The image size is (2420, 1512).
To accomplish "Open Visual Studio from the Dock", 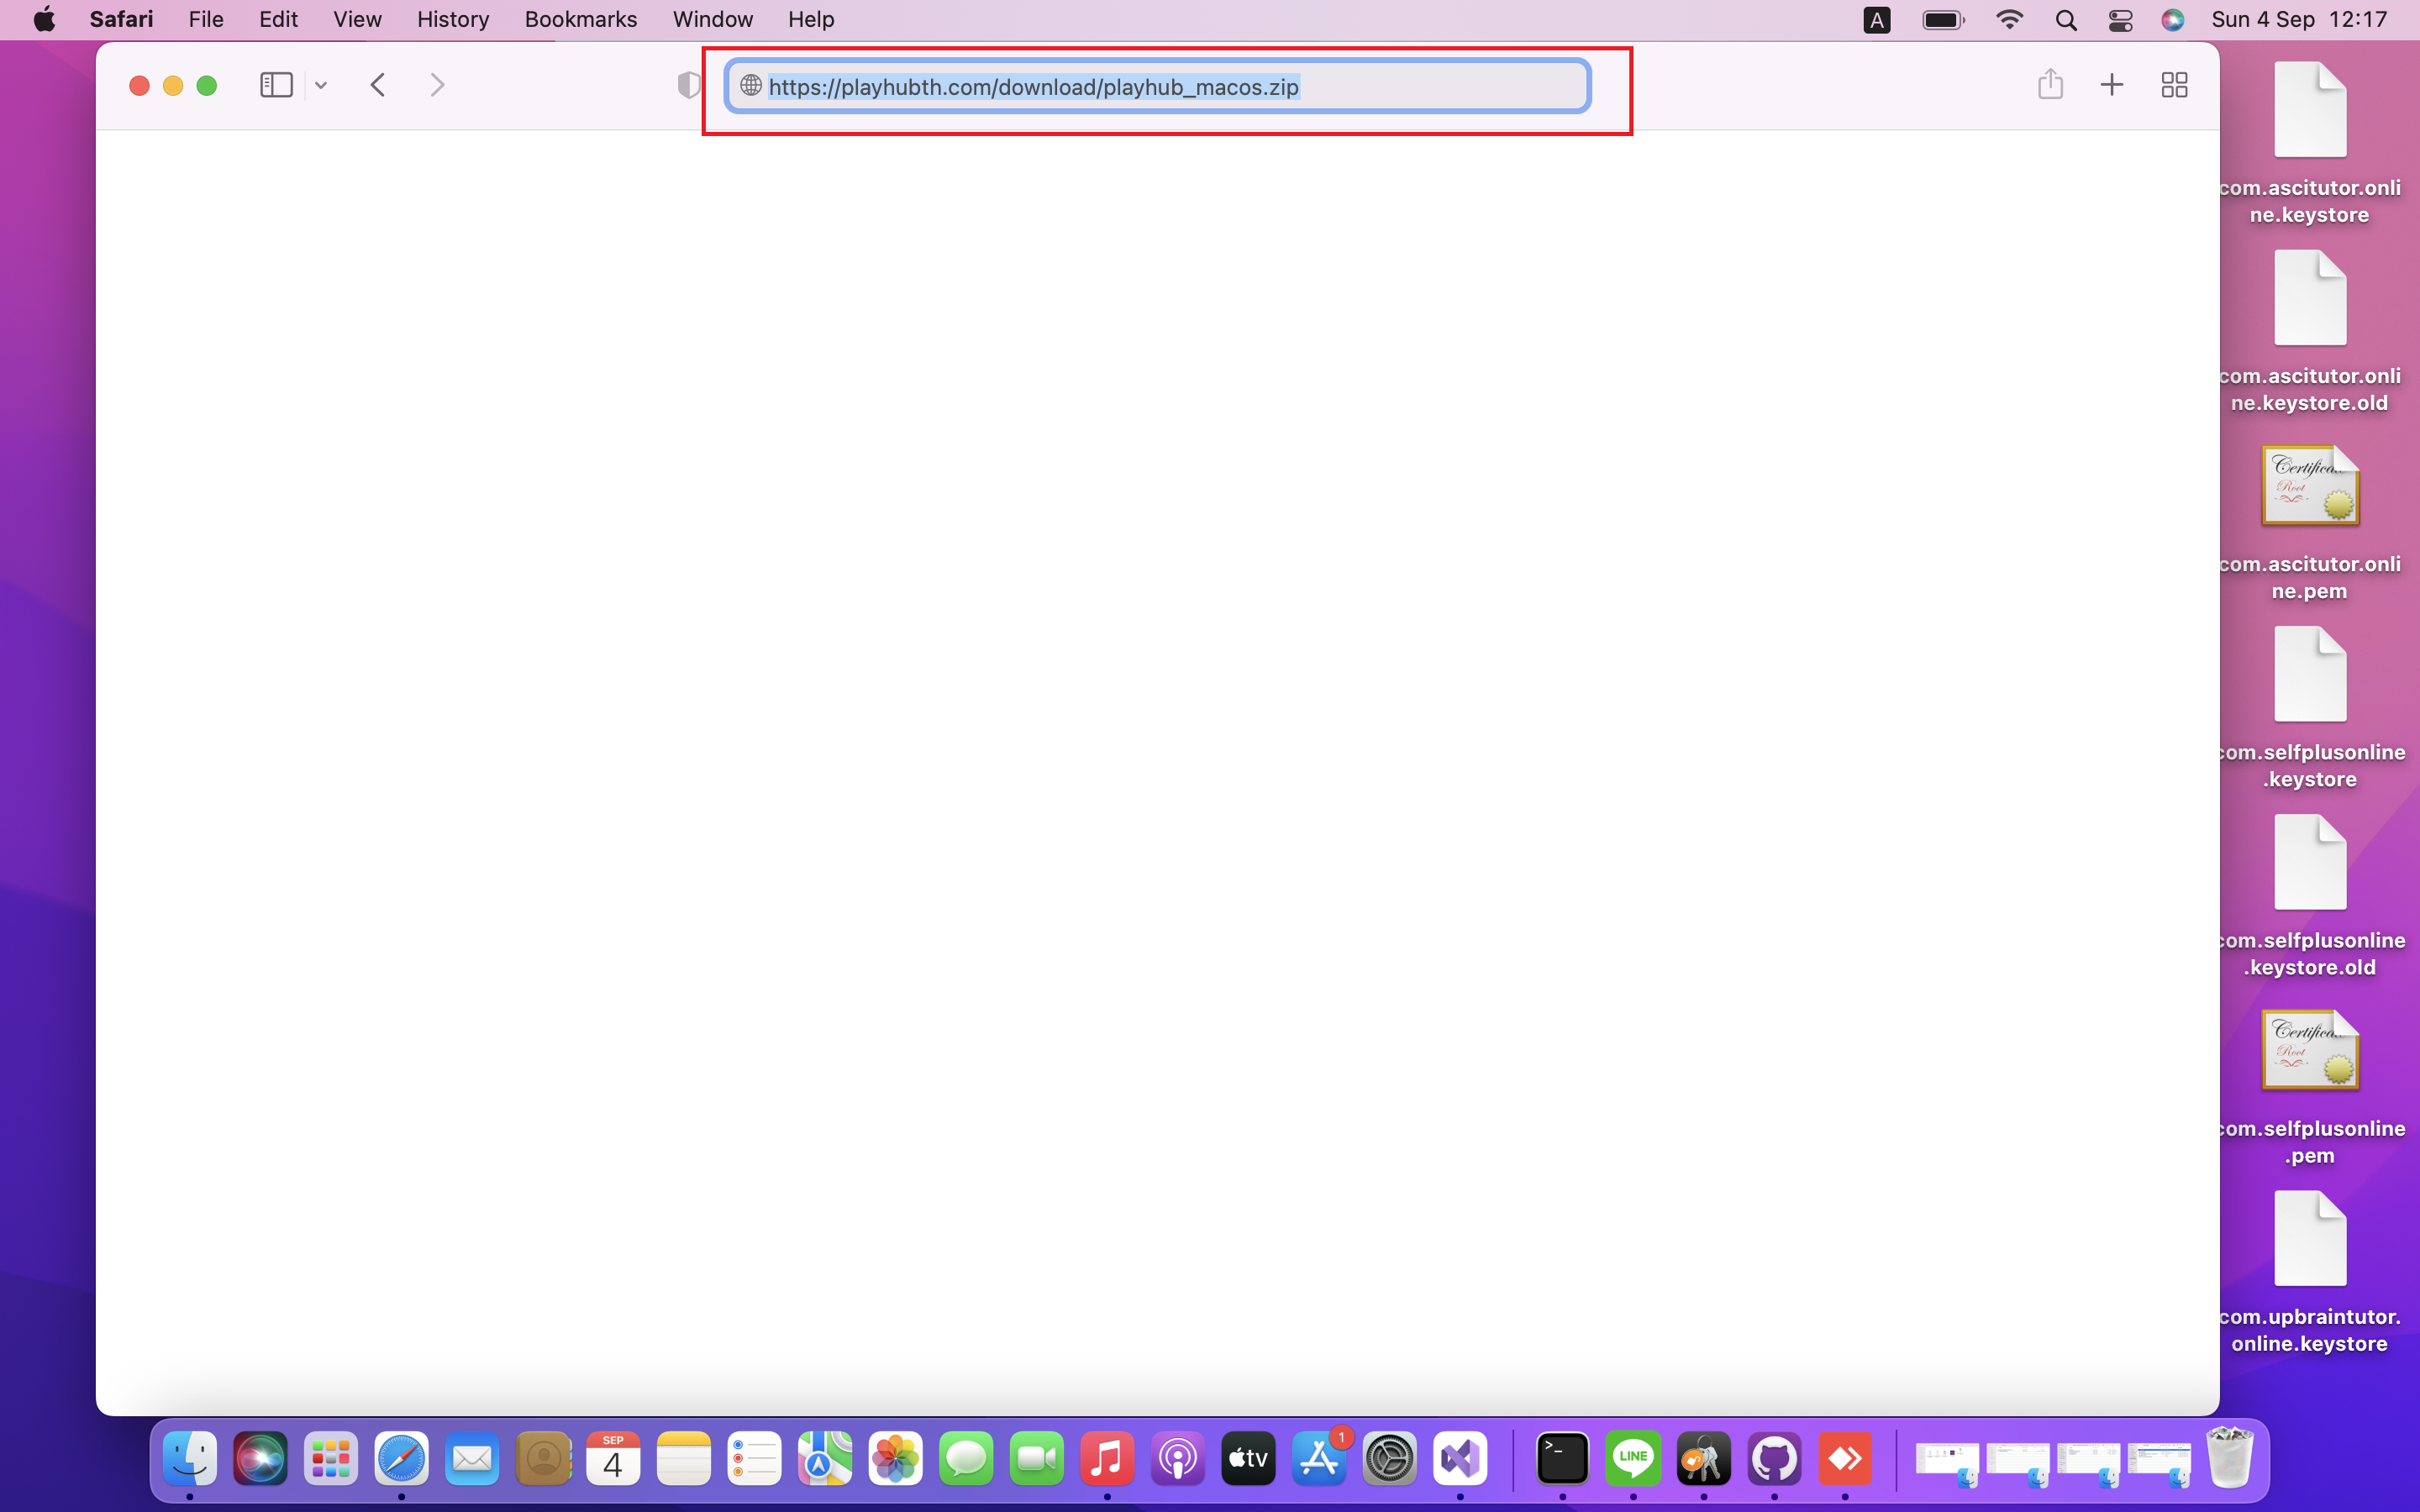I will [x=1460, y=1458].
